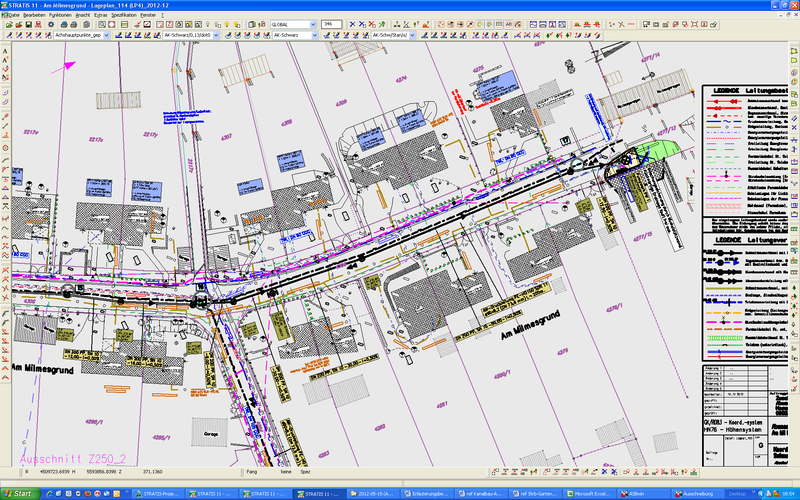Click the zoom window magnifier icon
Image resolution: width=800 pixels, height=500 pixels.
tap(102, 24)
